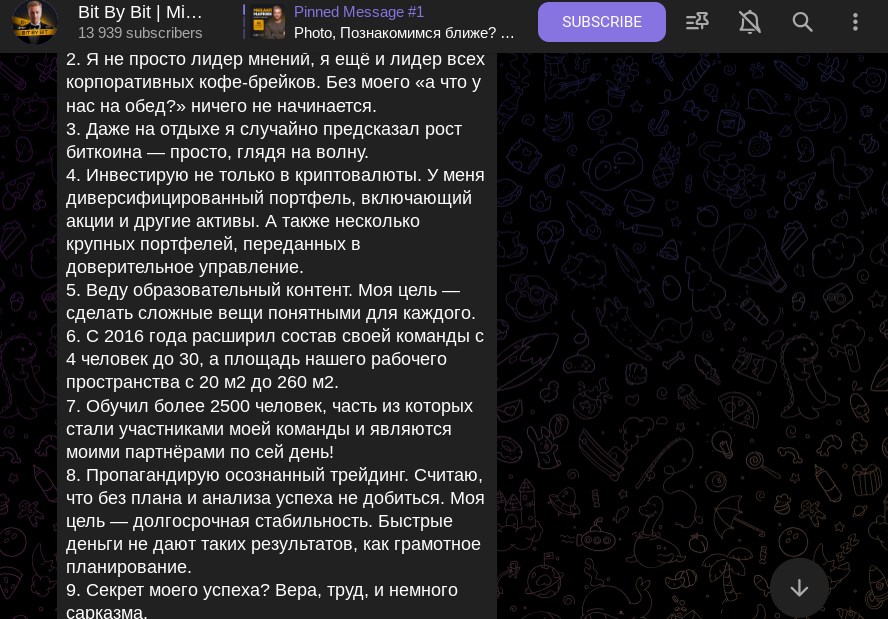Open the pinned messages list icon
The width and height of the screenshot is (888, 619).
point(697,22)
